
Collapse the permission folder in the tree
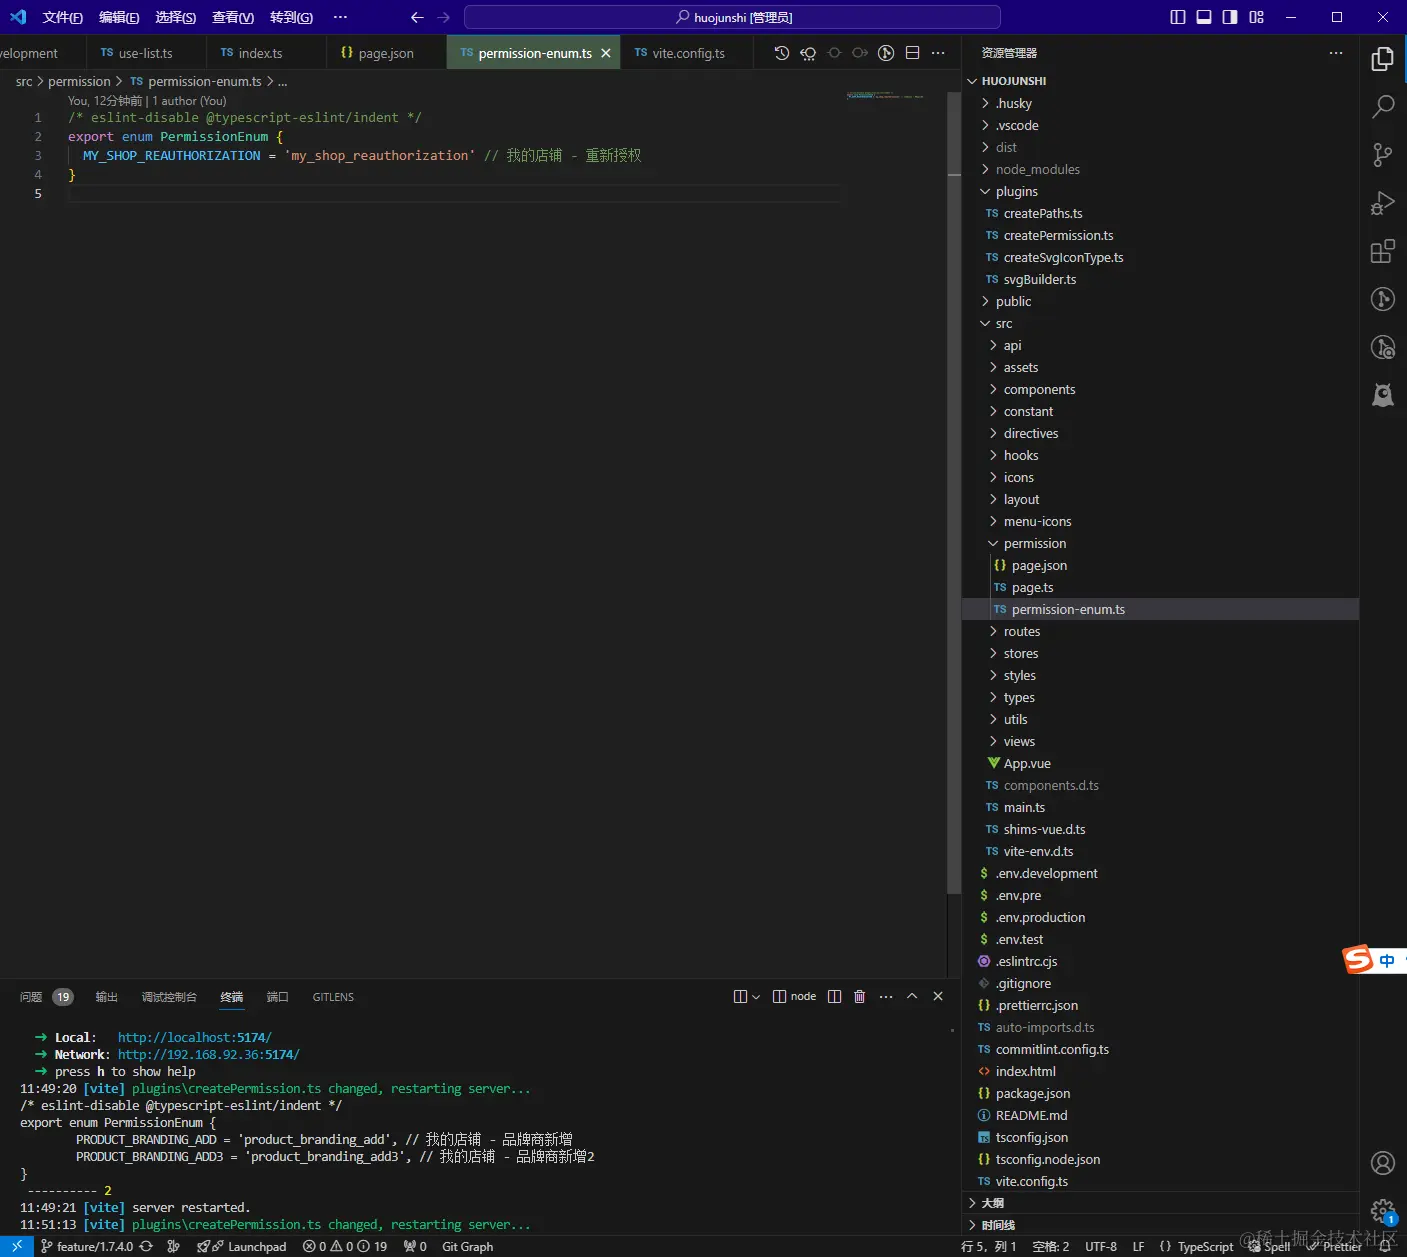[x=1160, y=543]
